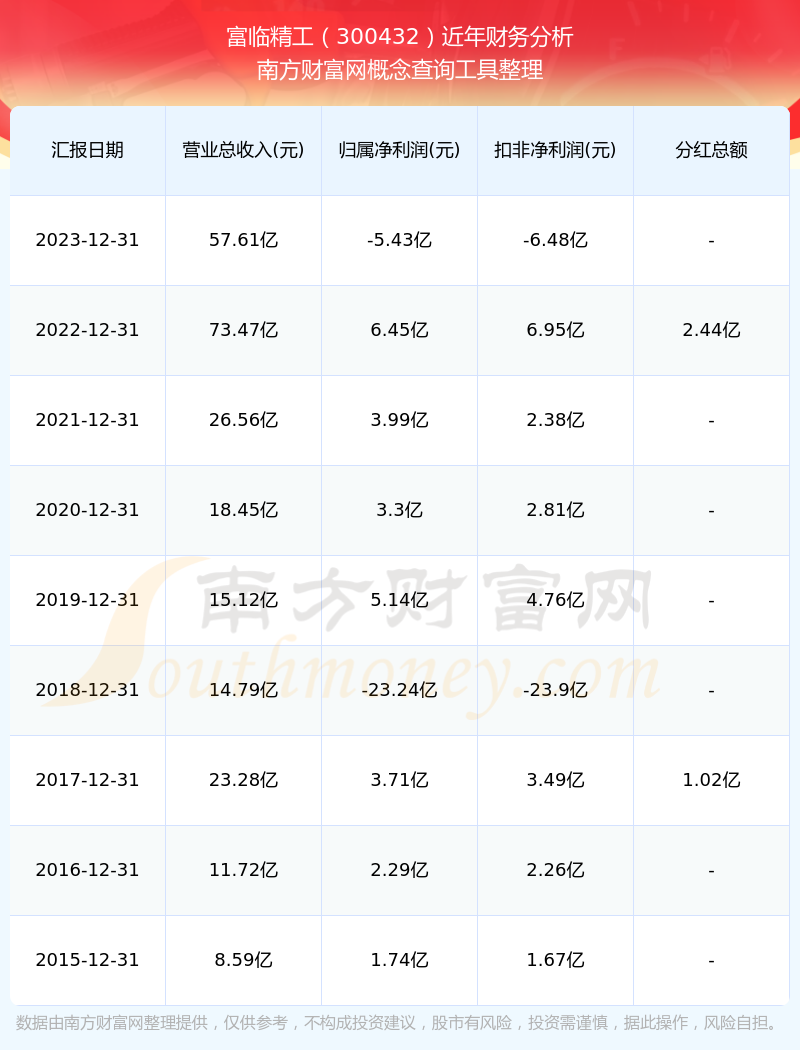Select the 26.56亿 revenue cell
Image resolution: width=800 pixels, height=1050 pixels.
pos(244,421)
